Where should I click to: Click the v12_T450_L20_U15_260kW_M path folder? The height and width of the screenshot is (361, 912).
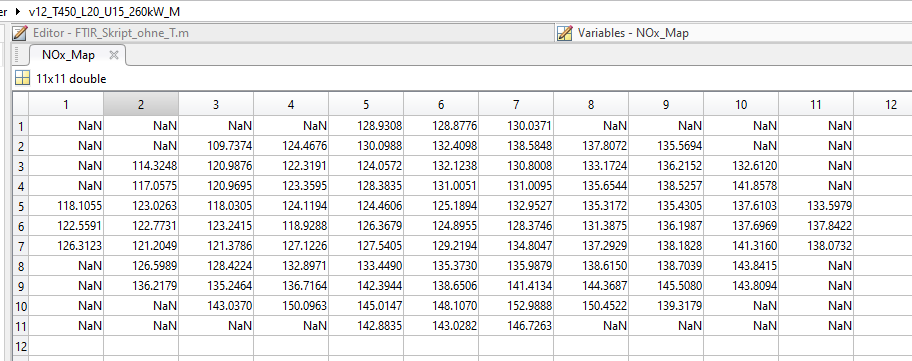tap(104, 11)
